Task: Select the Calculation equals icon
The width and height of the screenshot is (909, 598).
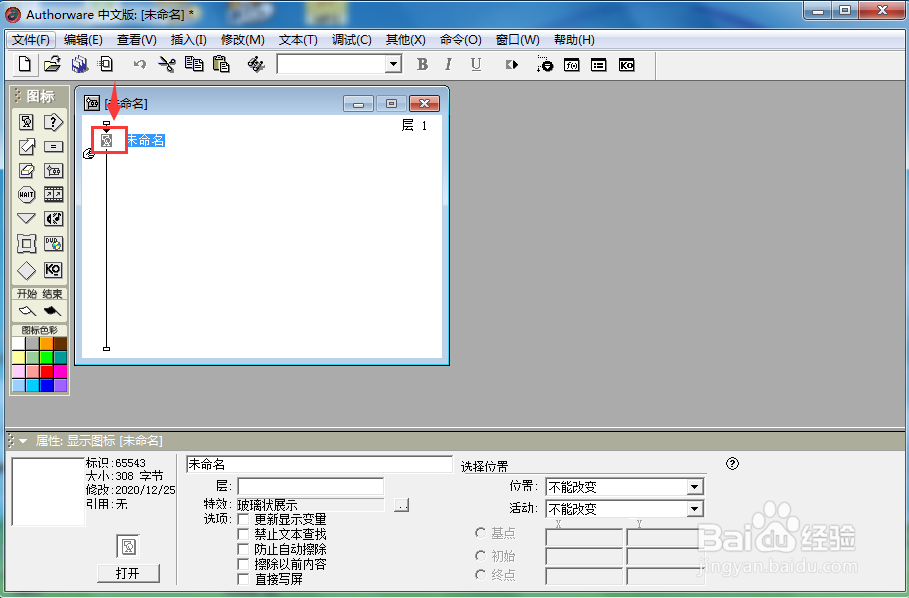Action: pos(53,147)
